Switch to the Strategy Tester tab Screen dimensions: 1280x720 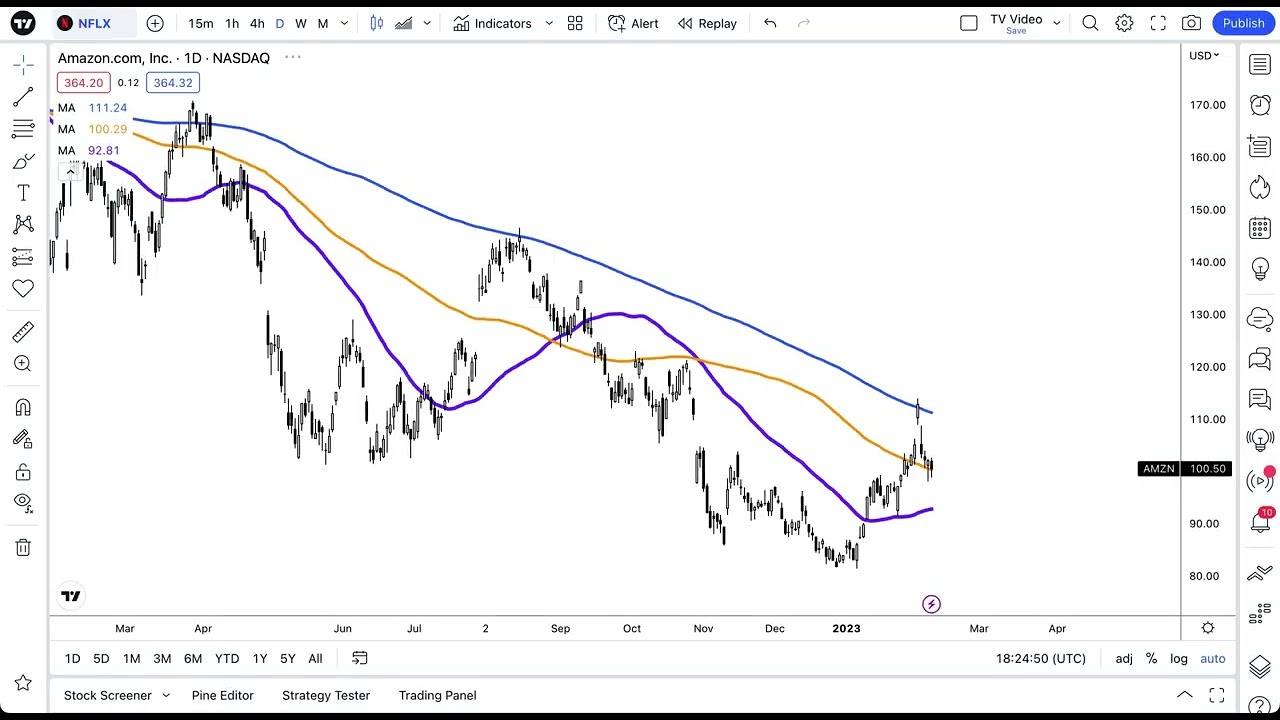[326, 695]
